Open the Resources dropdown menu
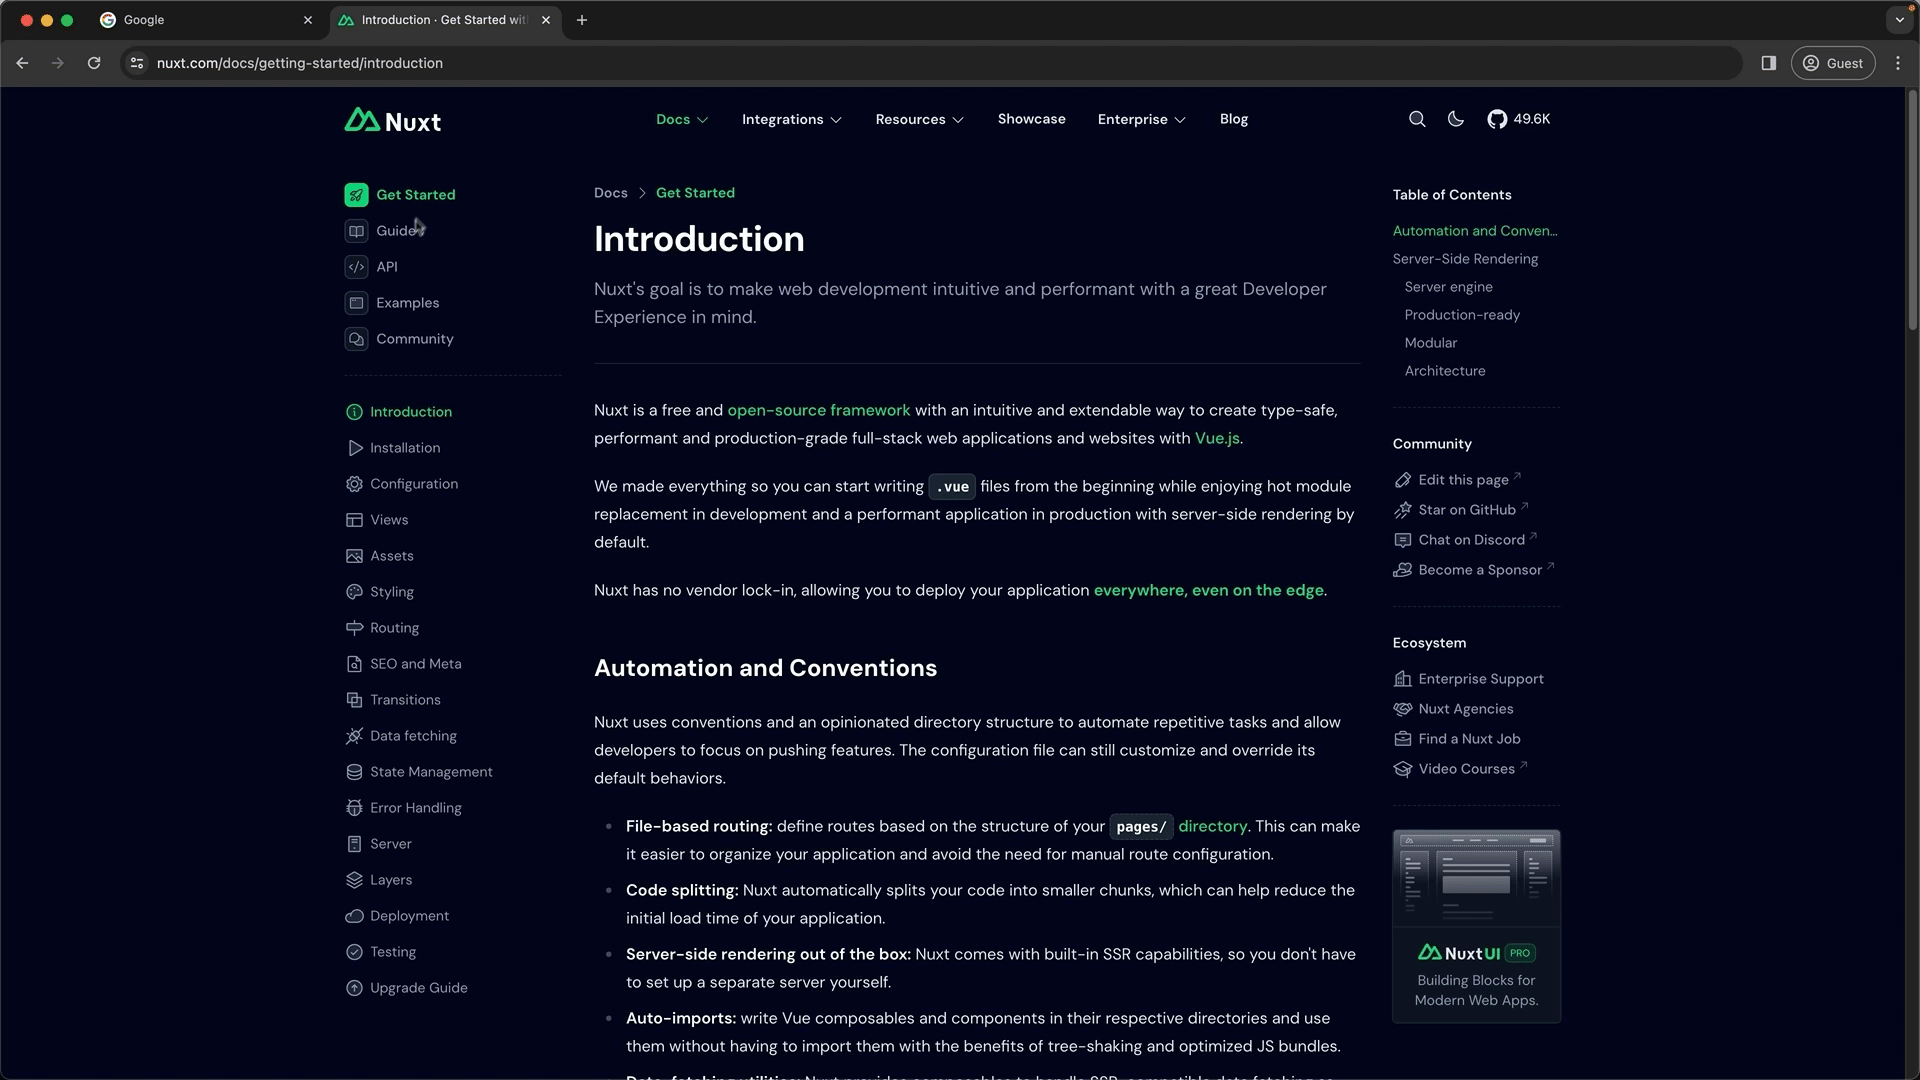 [920, 119]
